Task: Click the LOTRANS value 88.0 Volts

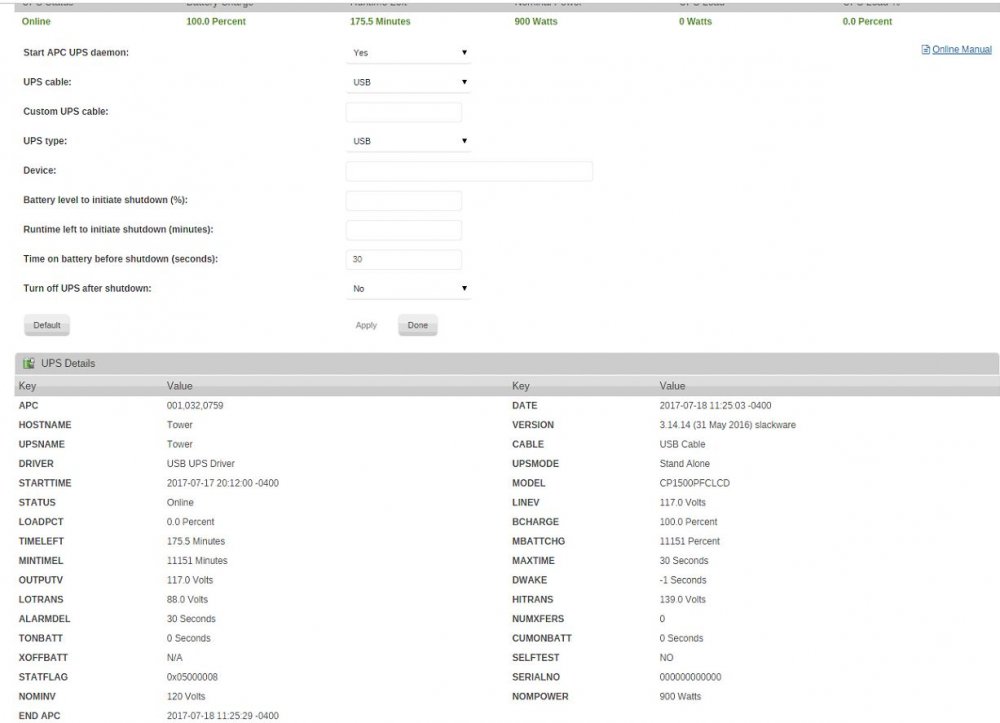Action: 187,599
